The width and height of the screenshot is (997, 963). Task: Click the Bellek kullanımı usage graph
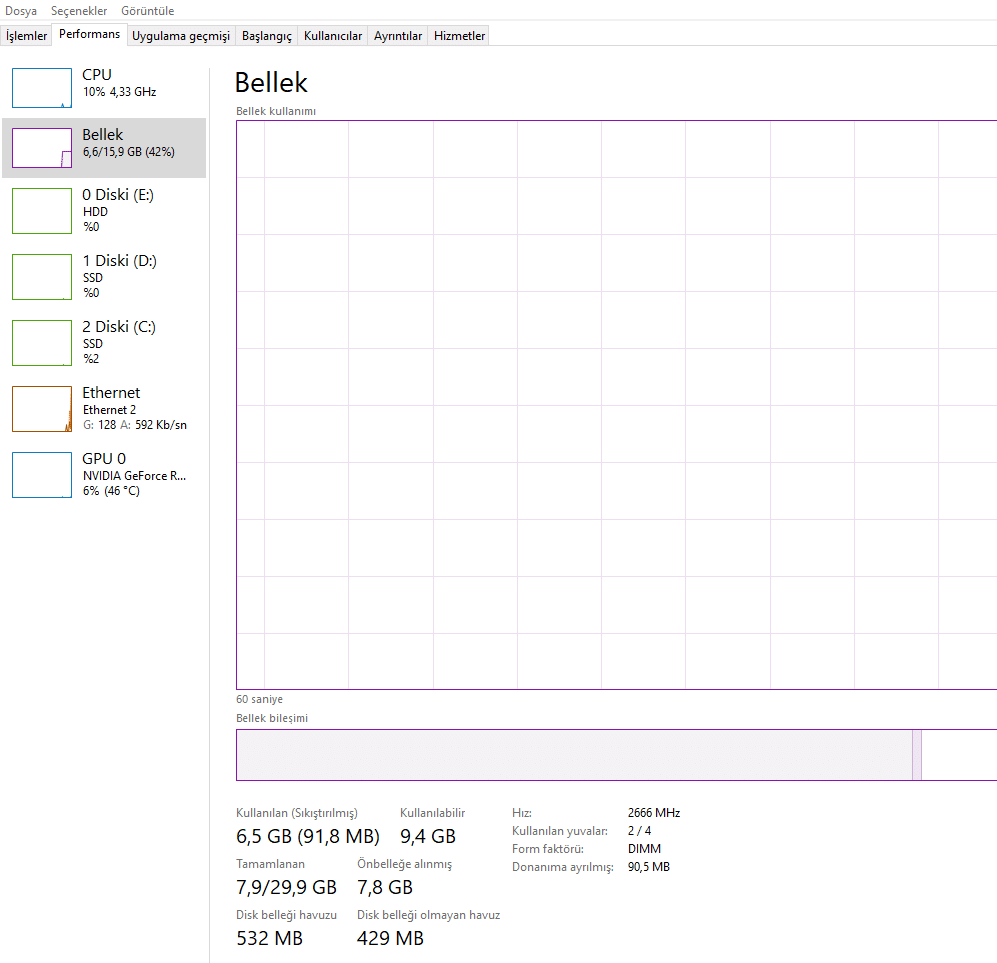[x=615, y=405]
